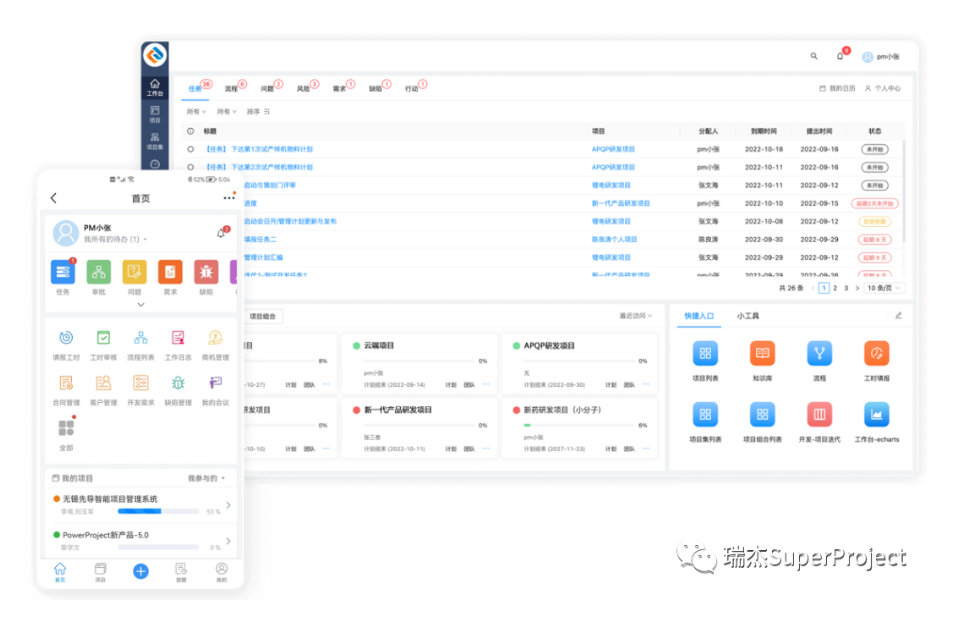Open the 个人中心 link
Viewport: 967px width, 641px height.
tap(883, 88)
